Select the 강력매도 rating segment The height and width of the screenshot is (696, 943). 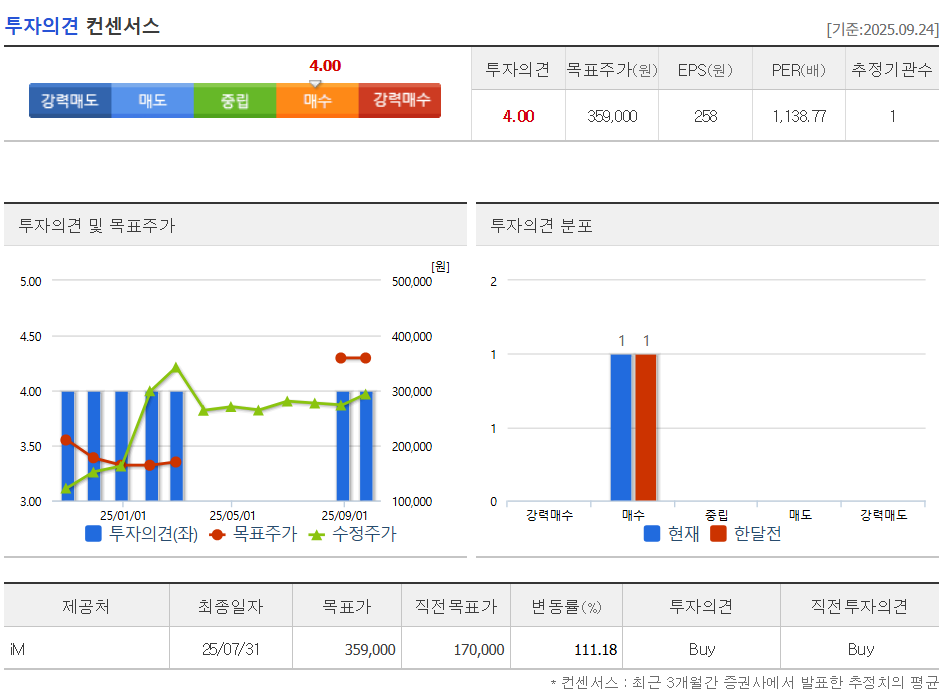click(x=70, y=100)
